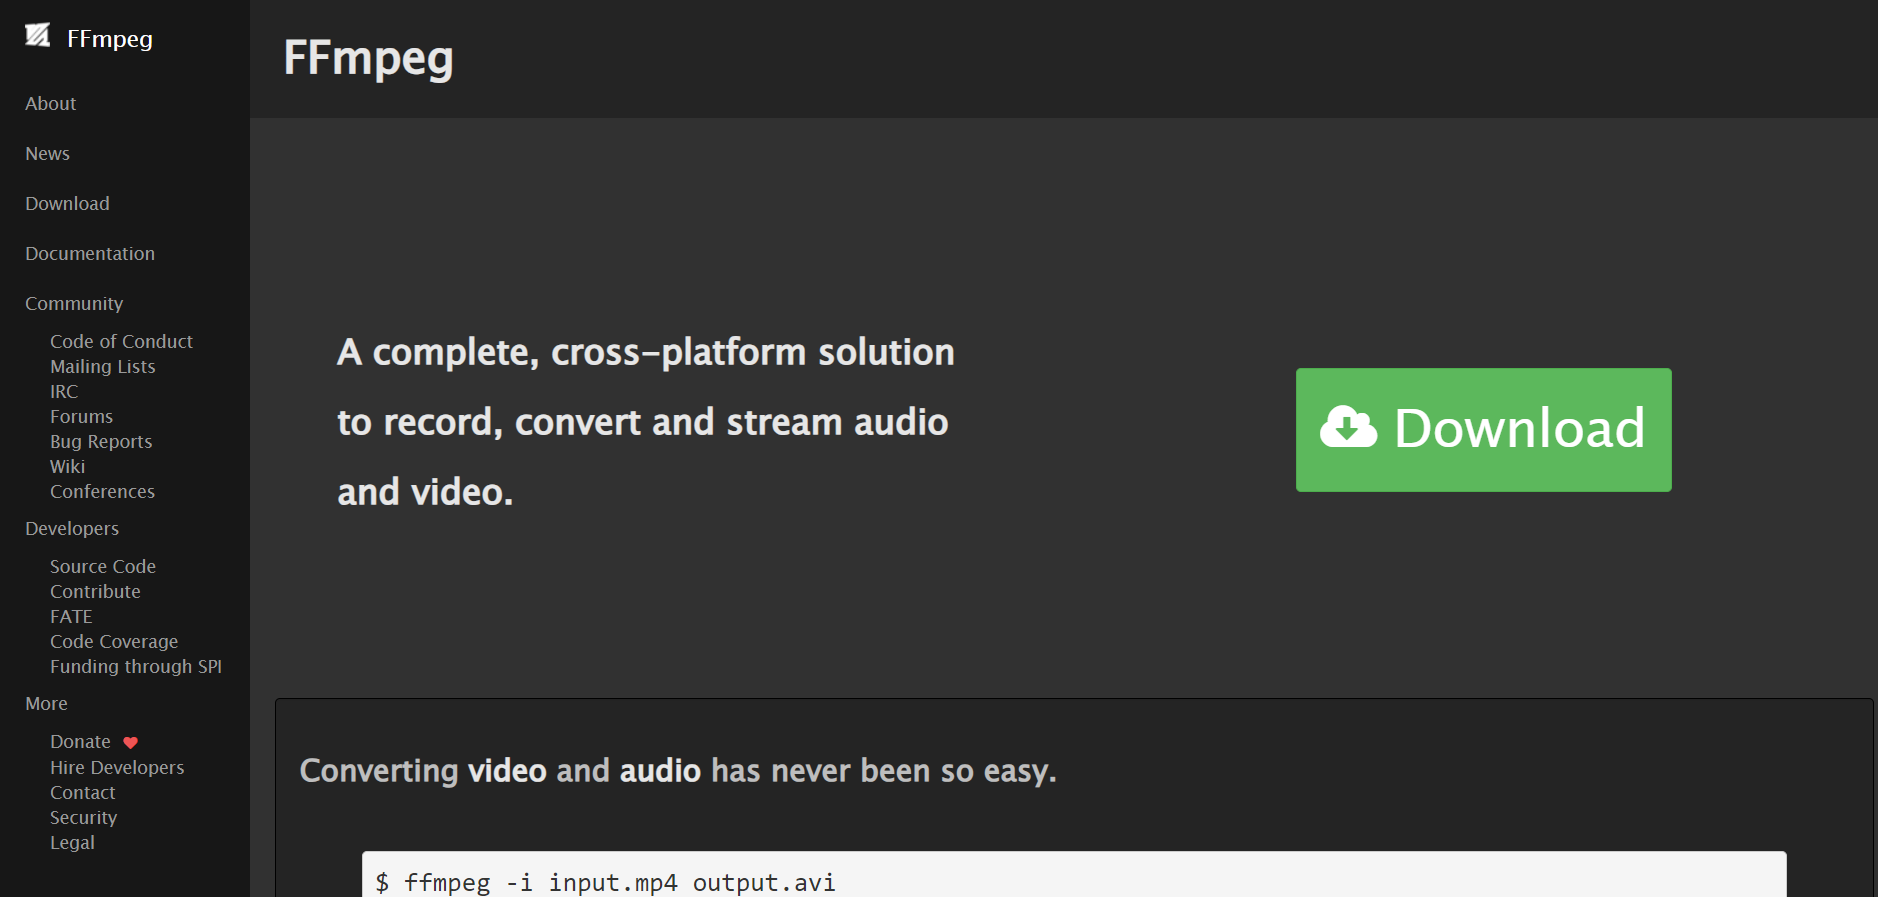Screen dimensions: 1878x897
Task: Open the Code of Conduct link
Action: tap(121, 342)
